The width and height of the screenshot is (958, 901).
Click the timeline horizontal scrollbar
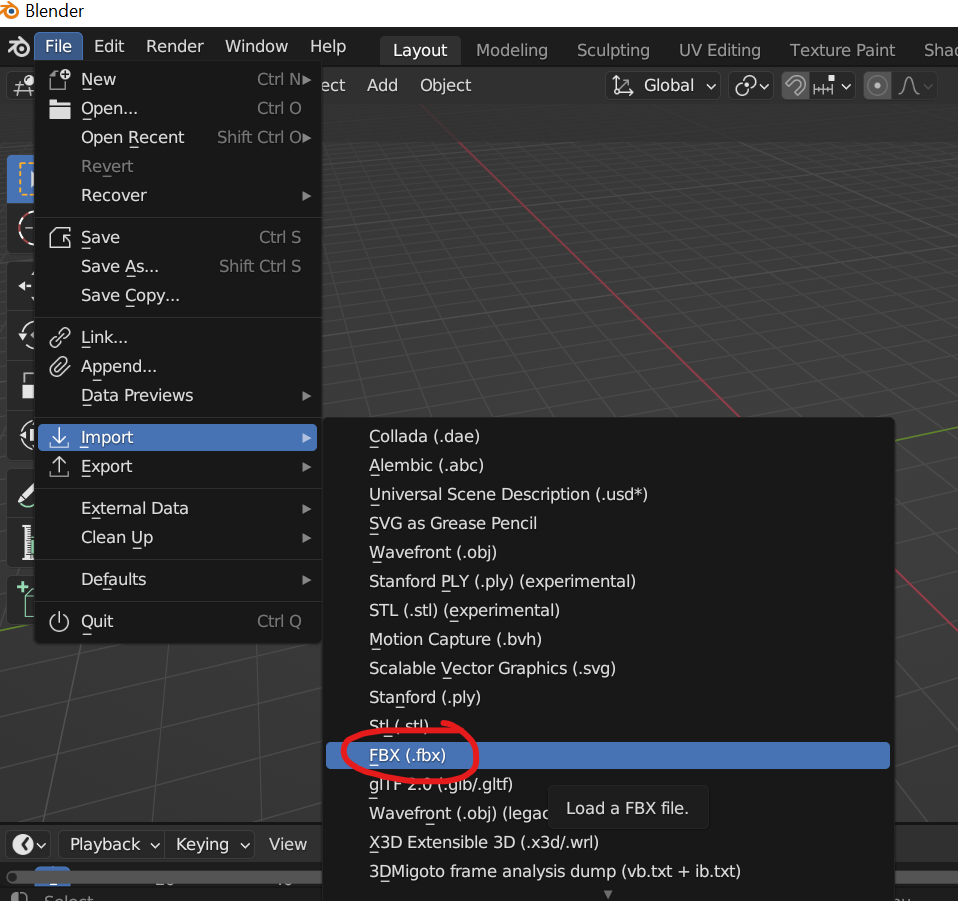coord(165,878)
